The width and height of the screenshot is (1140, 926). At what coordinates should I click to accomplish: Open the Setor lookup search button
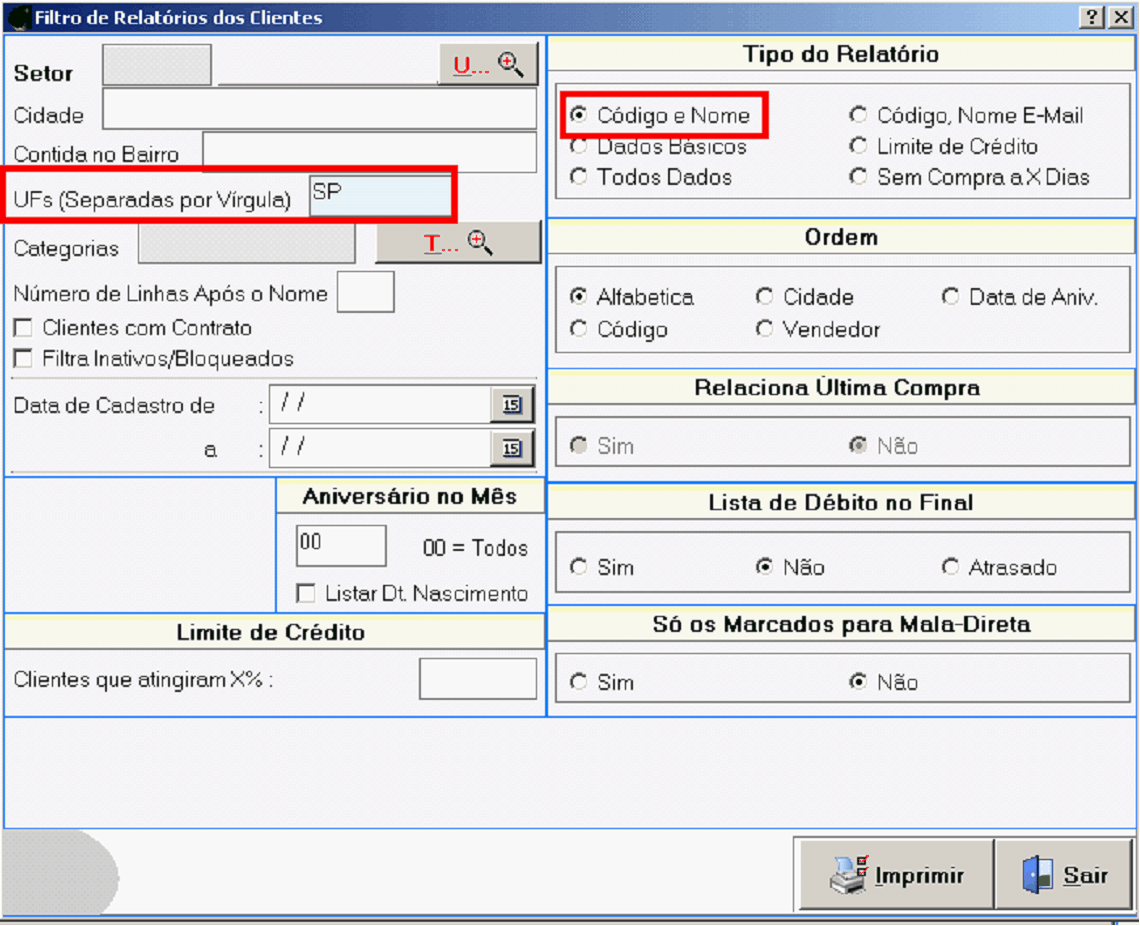click(x=488, y=65)
